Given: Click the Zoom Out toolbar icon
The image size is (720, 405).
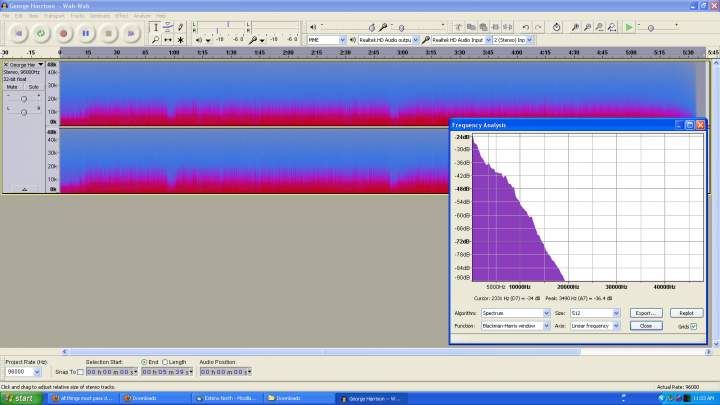Looking at the screenshot, I should [x=587, y=28].
